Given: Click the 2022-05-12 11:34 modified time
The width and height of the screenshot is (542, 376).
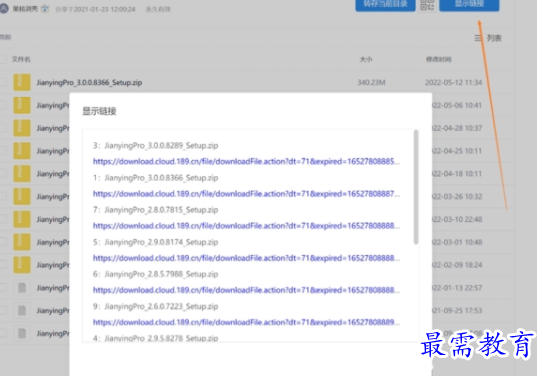Looking at the screenshot, I should [454, 83].
